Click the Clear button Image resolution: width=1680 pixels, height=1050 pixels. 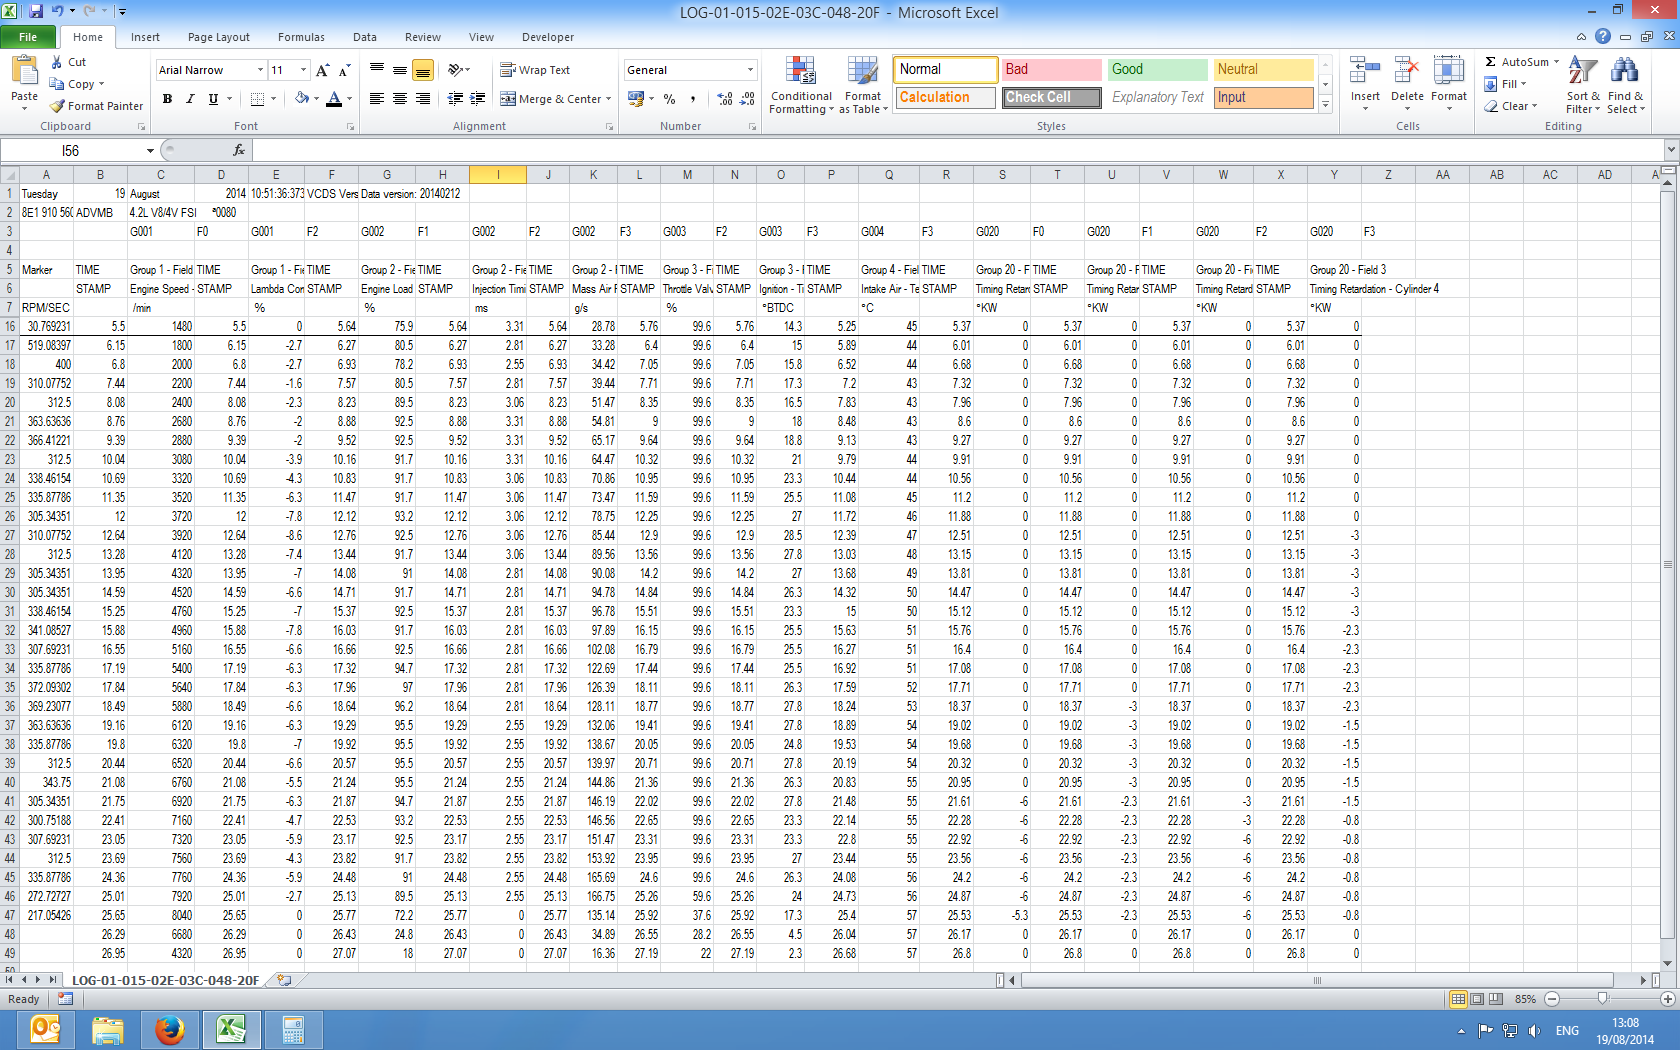tap(1511, 106)
